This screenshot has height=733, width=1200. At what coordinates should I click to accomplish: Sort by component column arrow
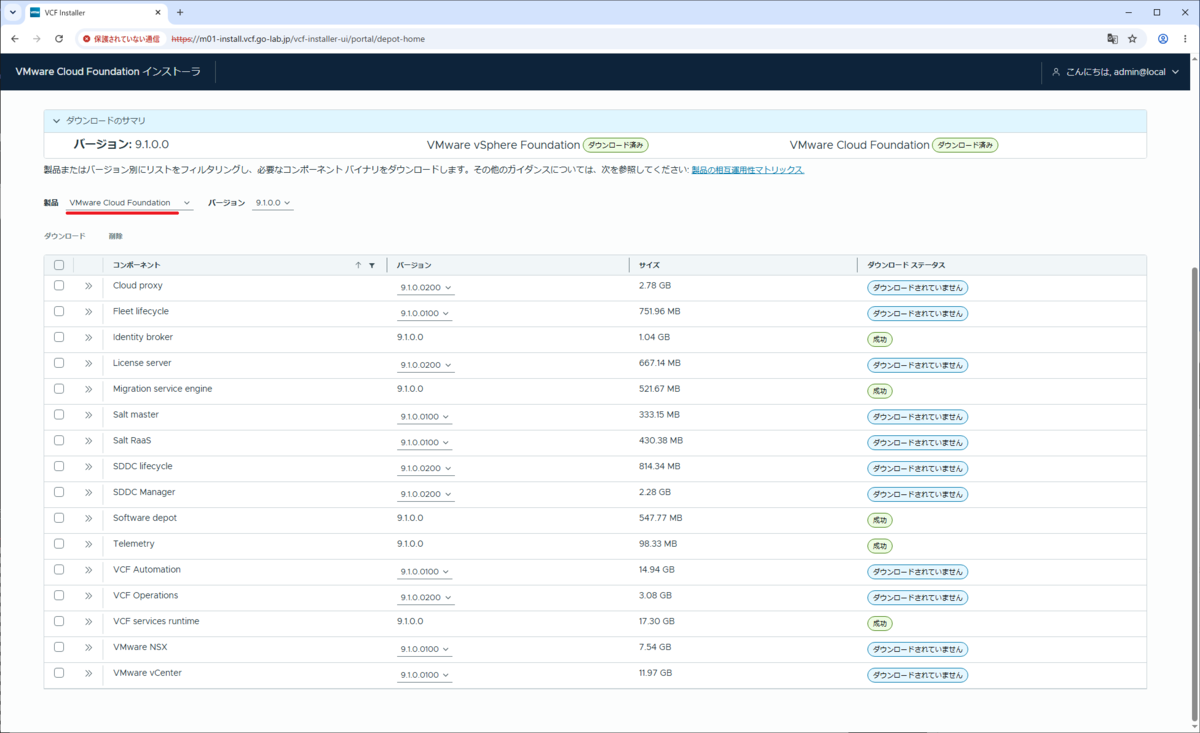pyautogui.click(x=358, y=265)
